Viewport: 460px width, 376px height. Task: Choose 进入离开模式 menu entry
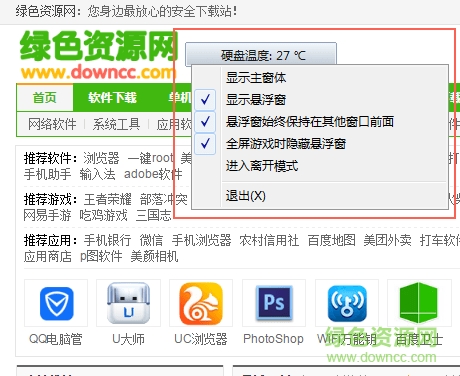262,166
